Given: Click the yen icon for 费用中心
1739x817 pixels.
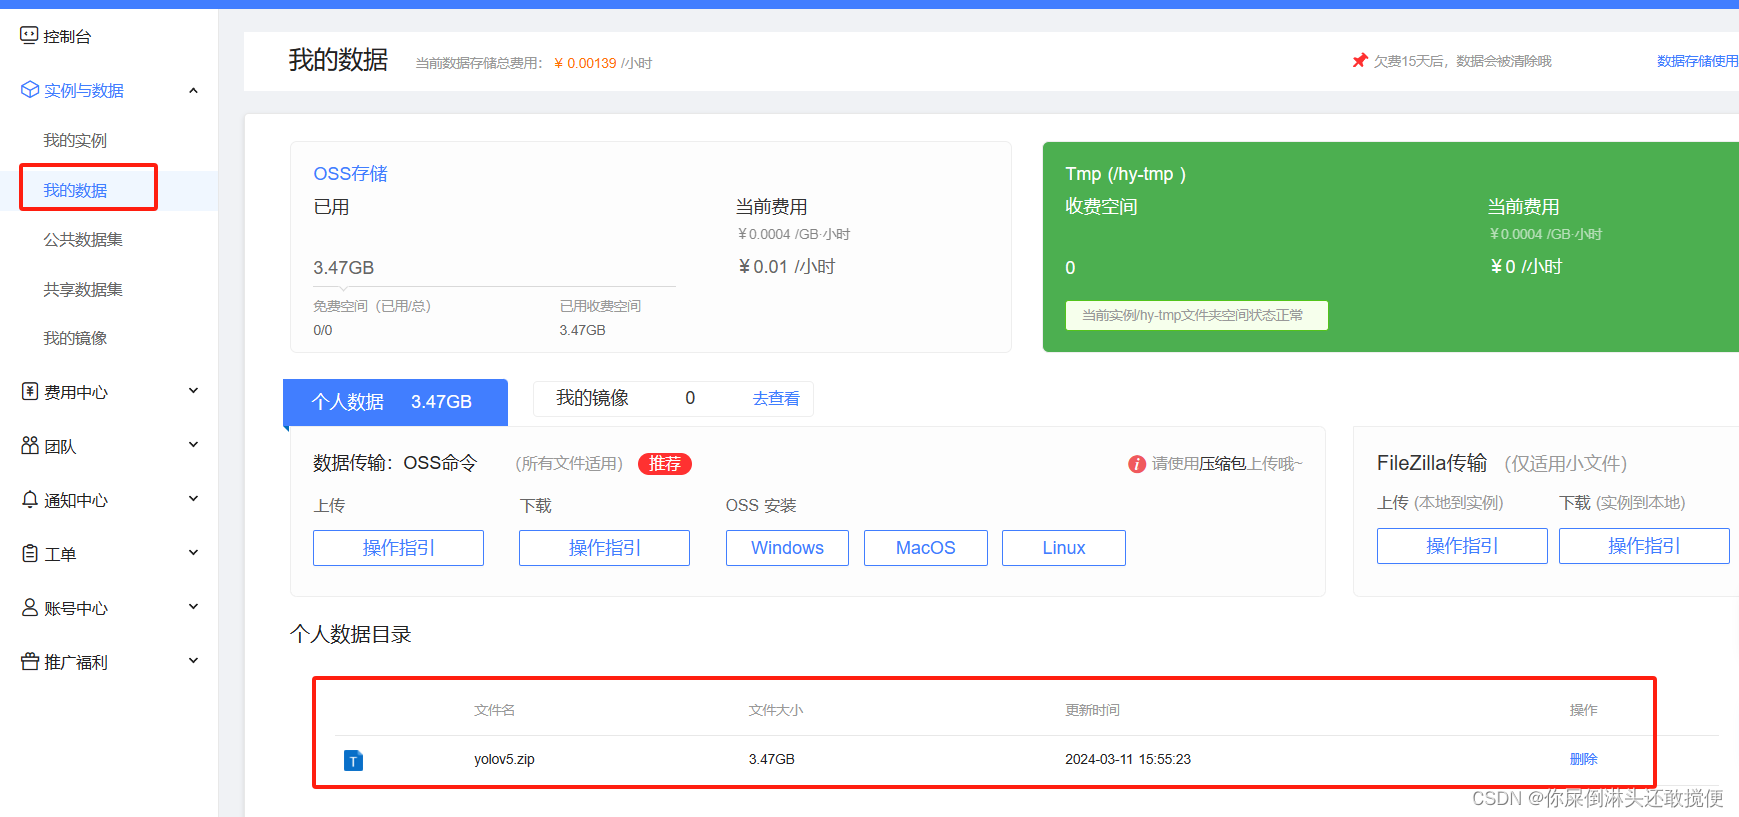Looking at the screenshot, I should pyautogui.click(x=30, y=392).
